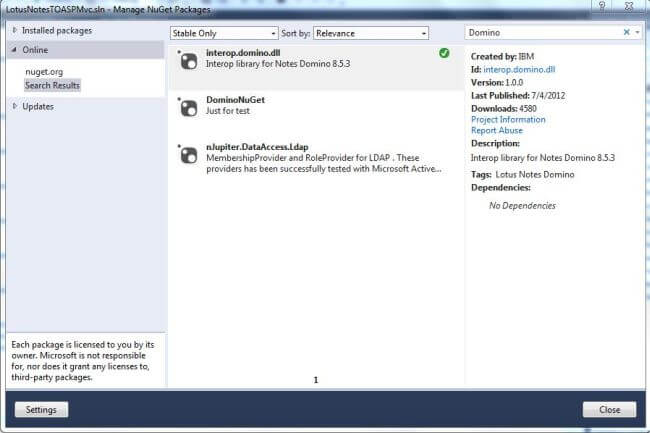The height and width of the screenshot is (433, 650).
Task: Click the list's 'Interop library for Notes Domino 8.5.3' text
Action: point(278,64)
